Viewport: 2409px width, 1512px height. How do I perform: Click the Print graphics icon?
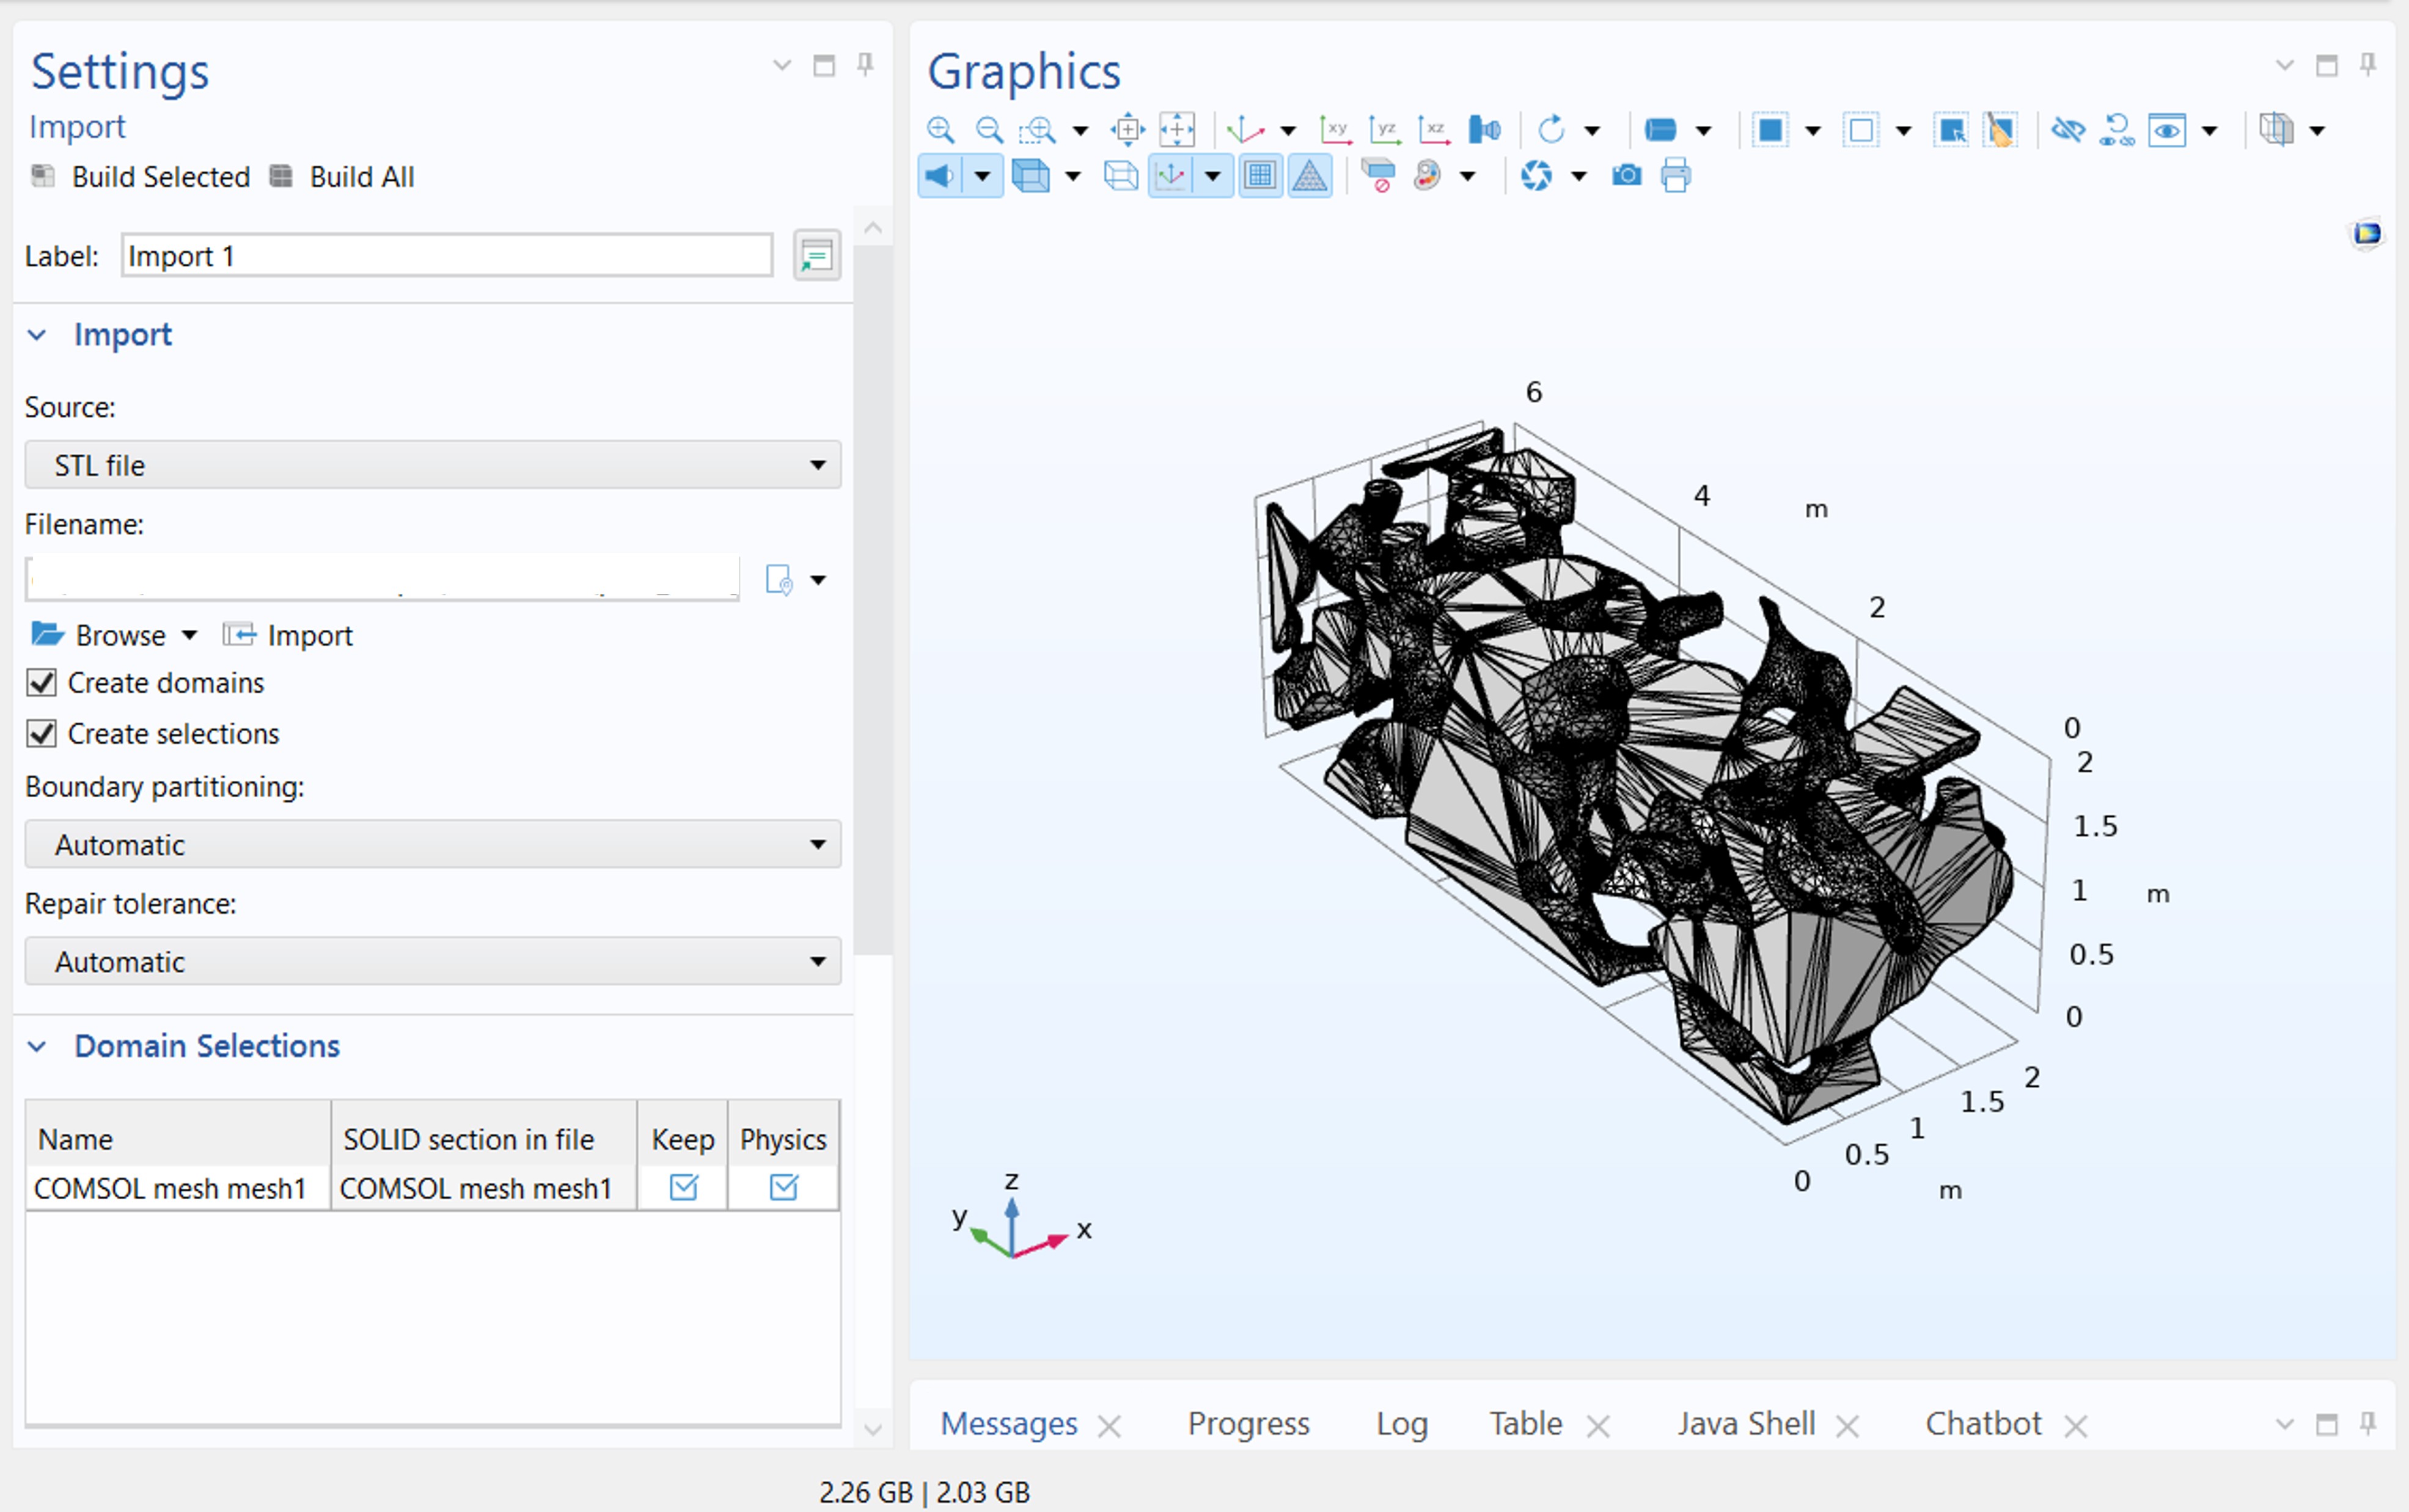(1675, 176)
